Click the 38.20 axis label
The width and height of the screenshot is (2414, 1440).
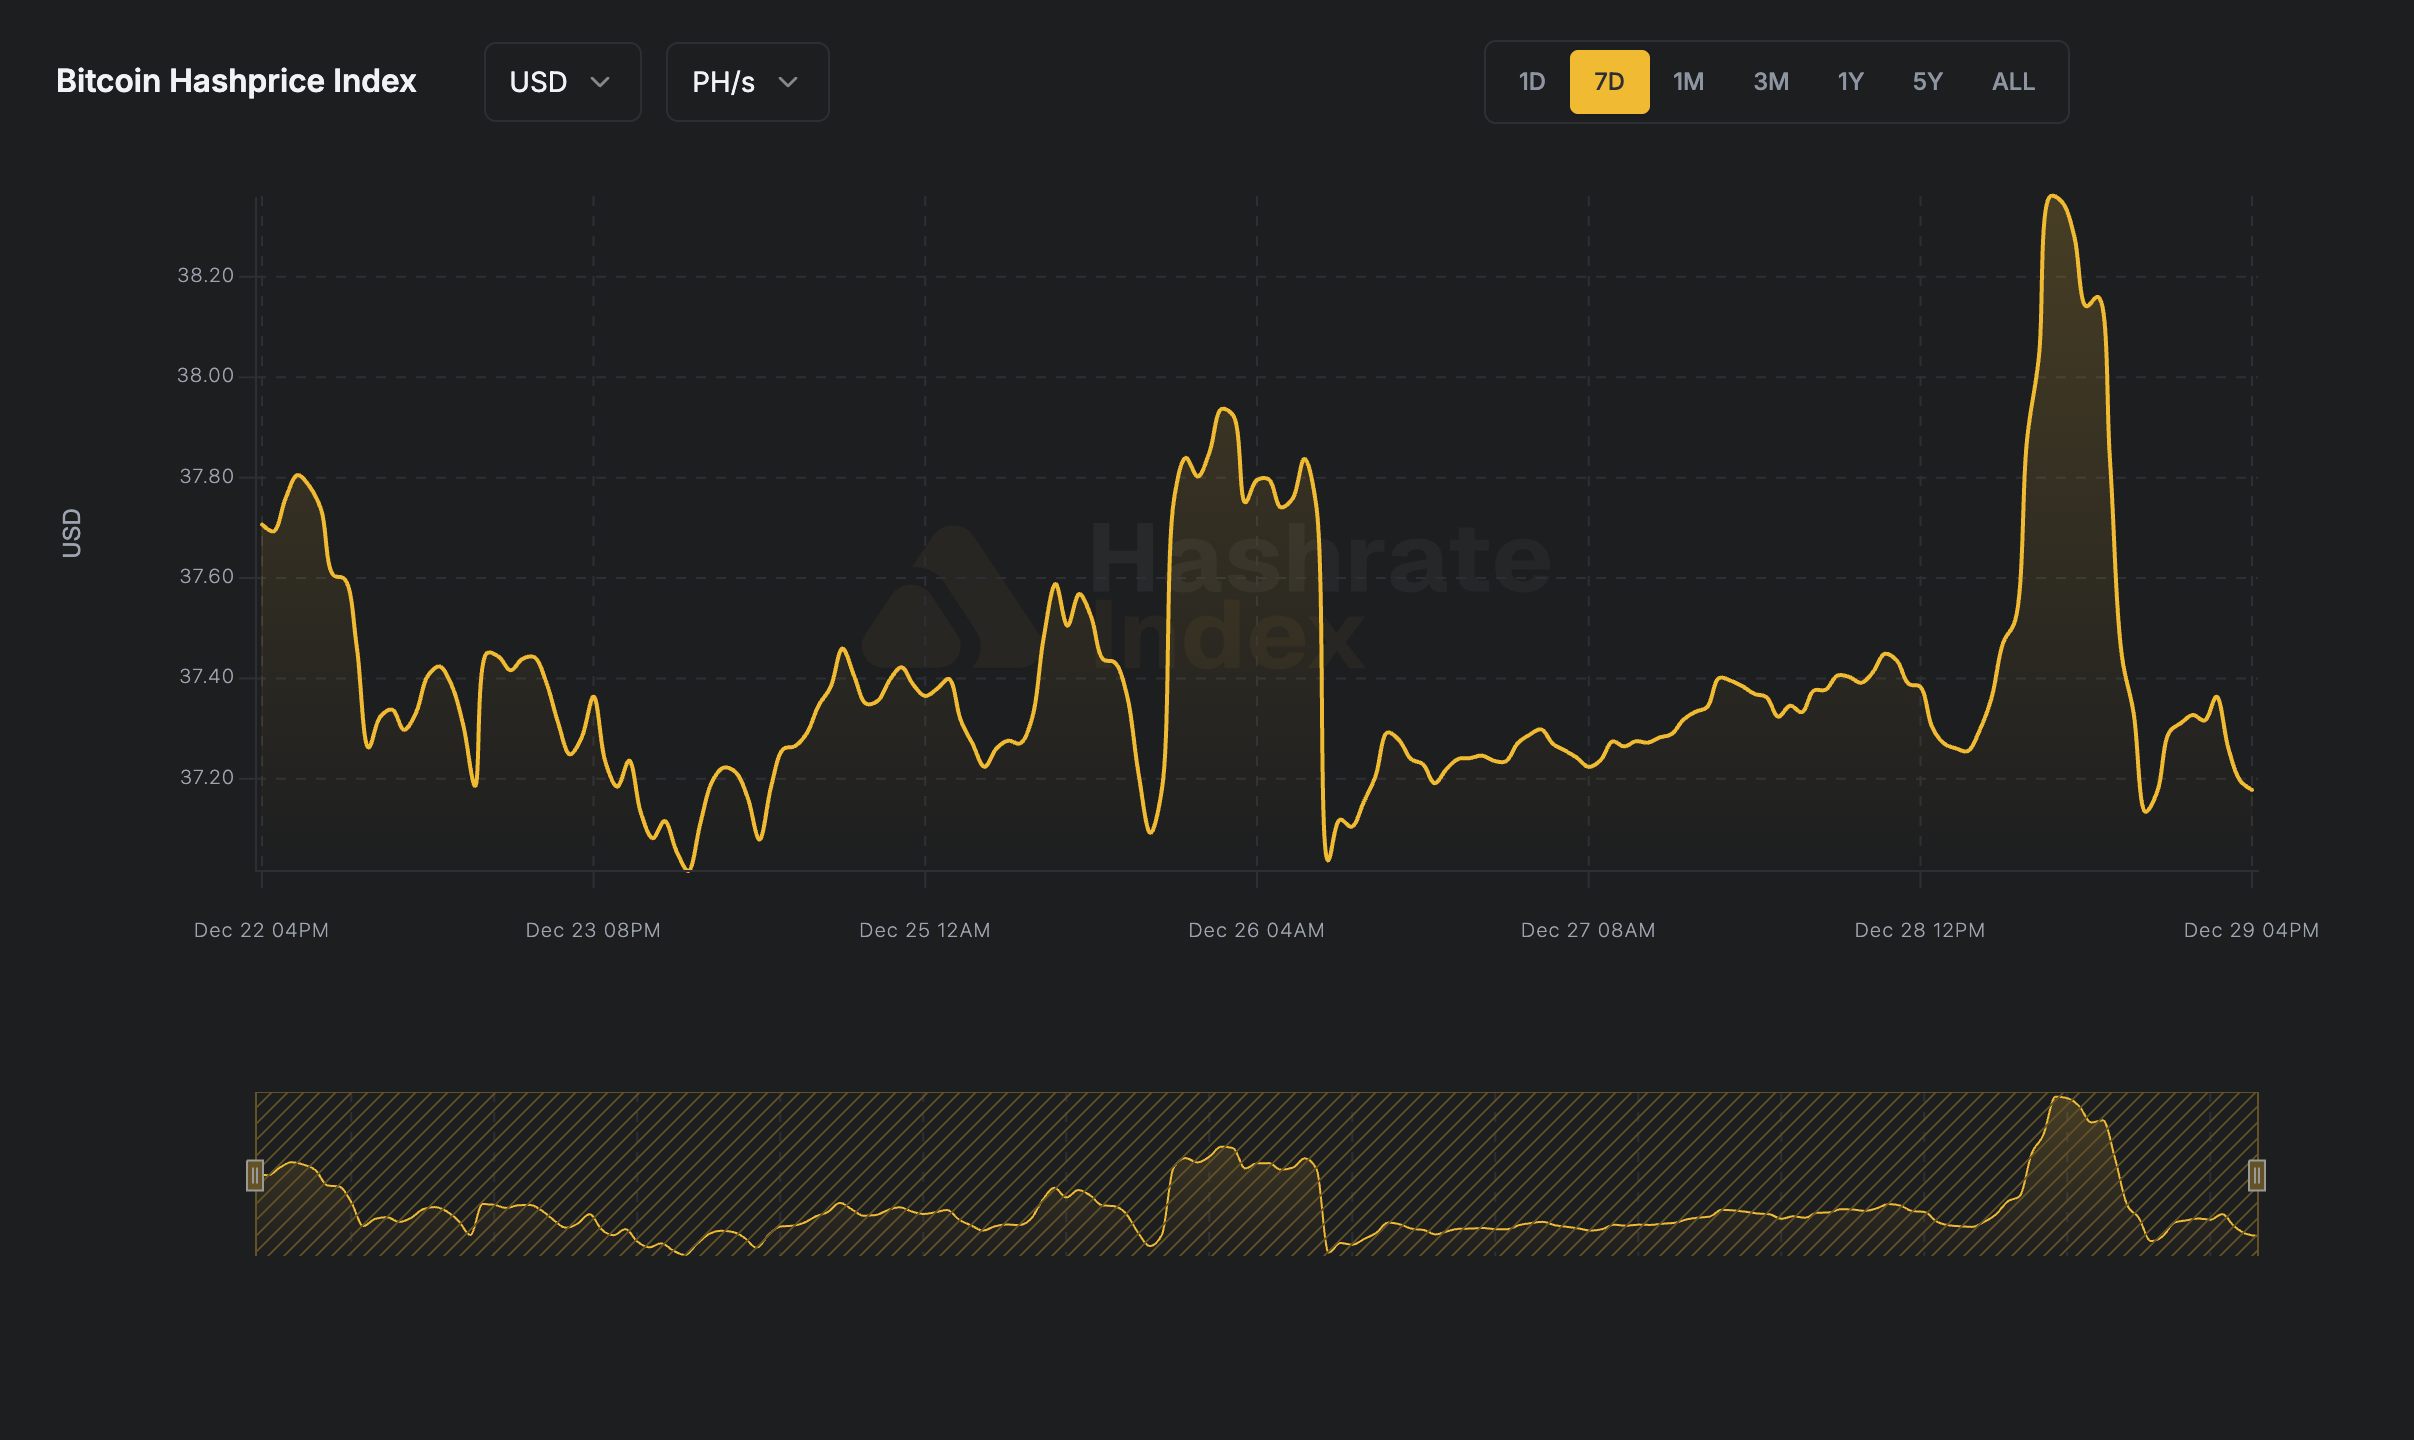pos(206,274)
